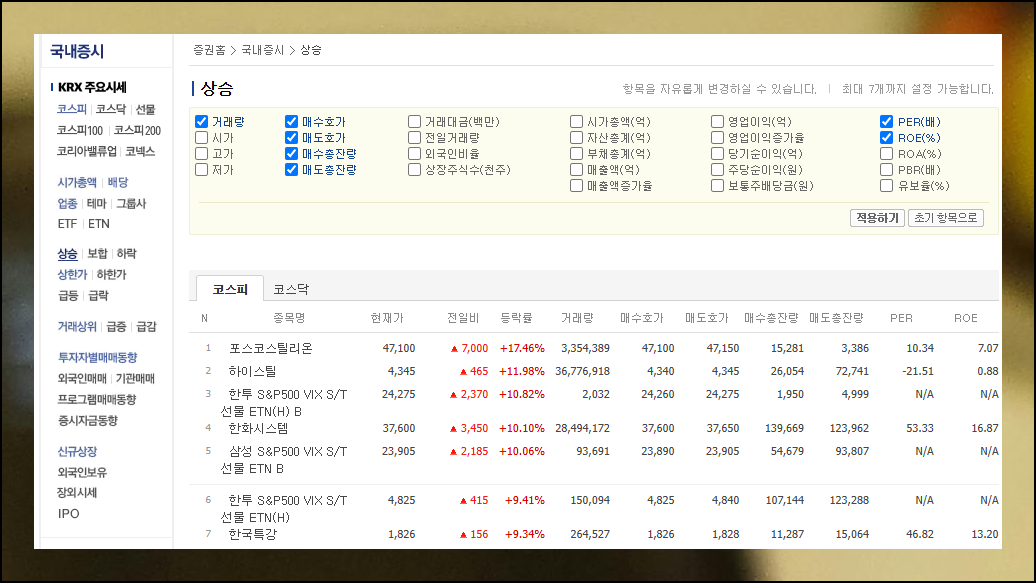
Task: Open the 보합 sidebar link
Action: [x=97, y=254]
